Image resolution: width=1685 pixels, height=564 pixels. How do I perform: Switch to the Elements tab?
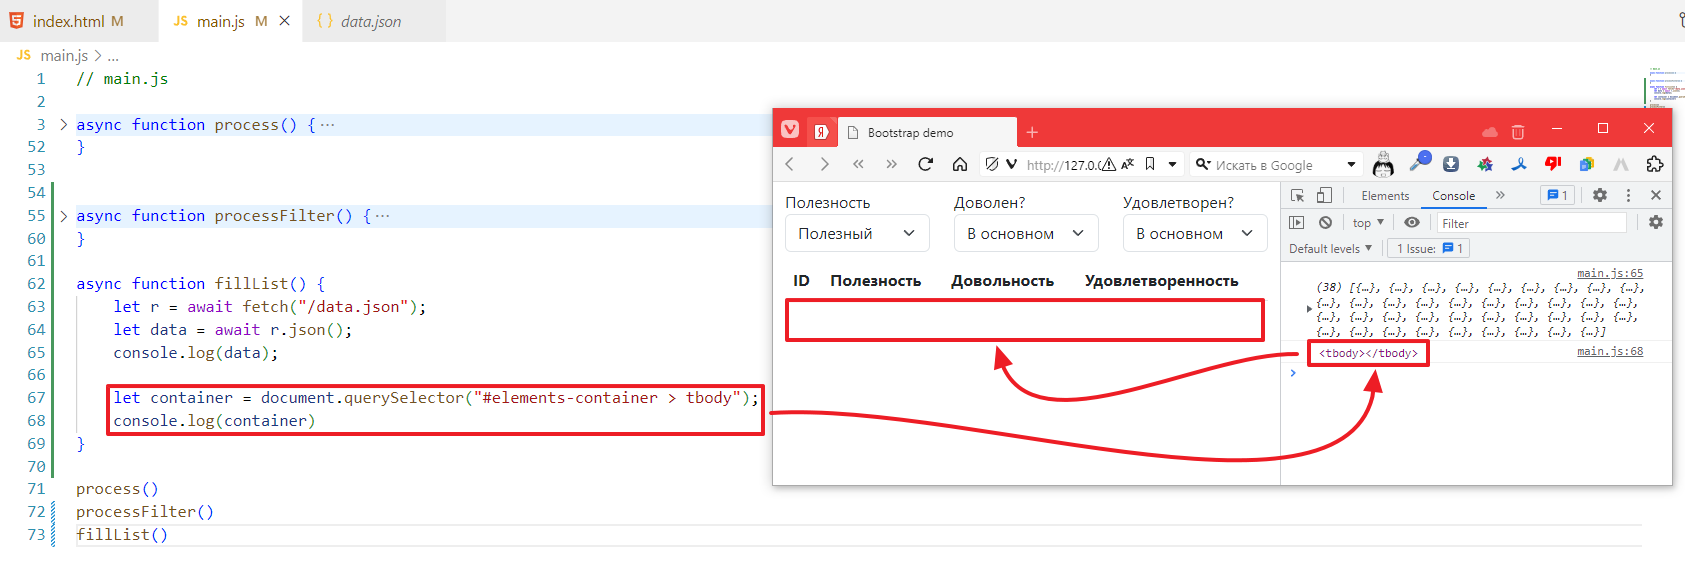tap(1384, 196)
